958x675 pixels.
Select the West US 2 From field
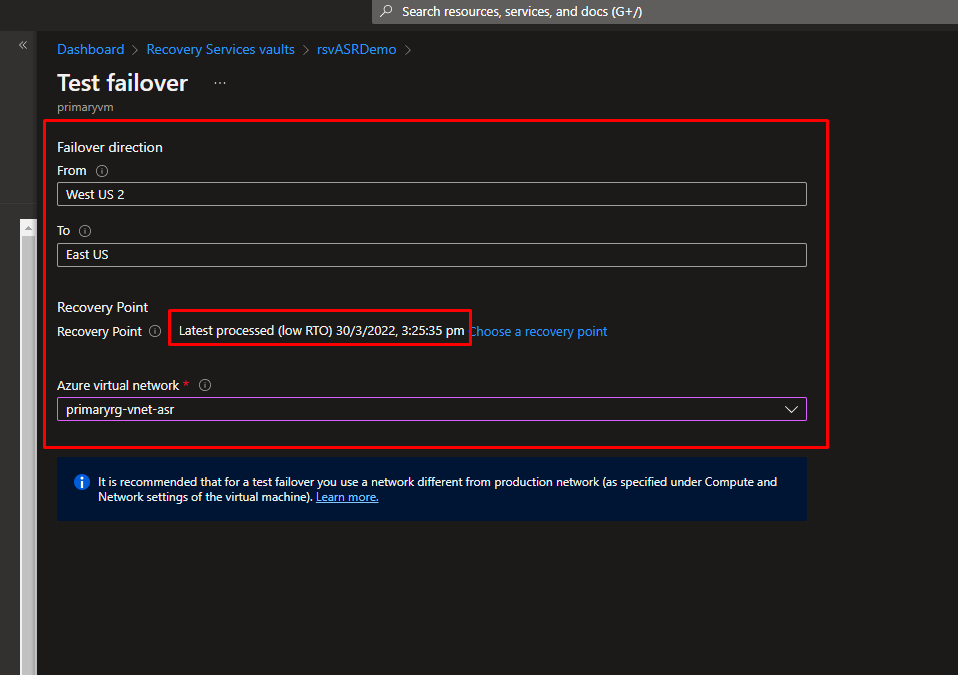[431, 194]
